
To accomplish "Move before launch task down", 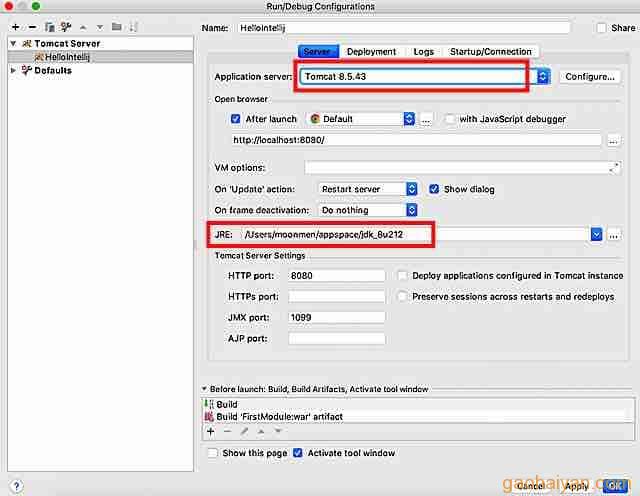I will 278,431.
